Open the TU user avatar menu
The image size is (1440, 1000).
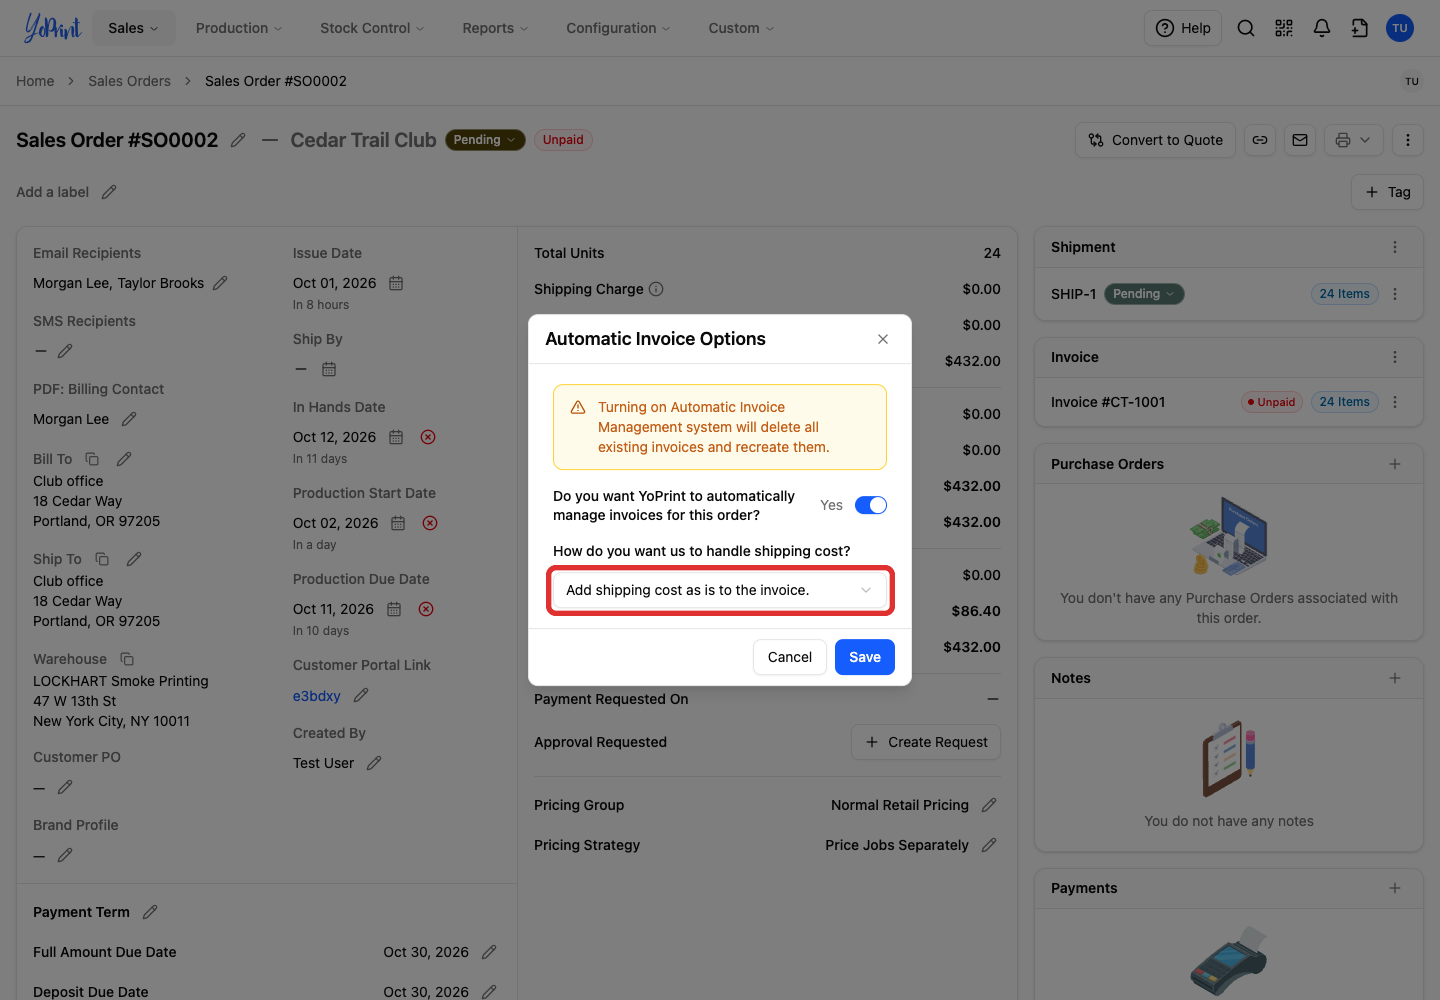pyautogui.click(x=1400, y=28)
